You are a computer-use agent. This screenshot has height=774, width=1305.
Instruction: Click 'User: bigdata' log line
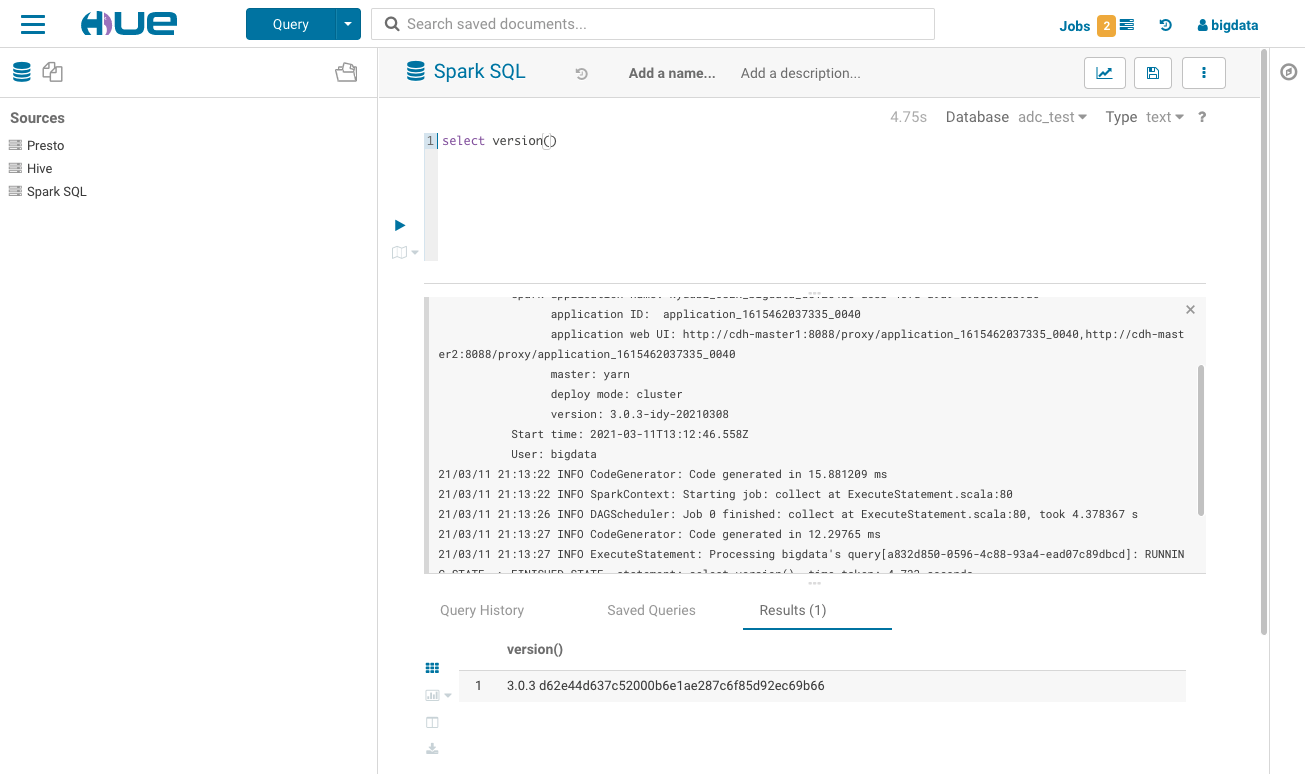point(554,454)
